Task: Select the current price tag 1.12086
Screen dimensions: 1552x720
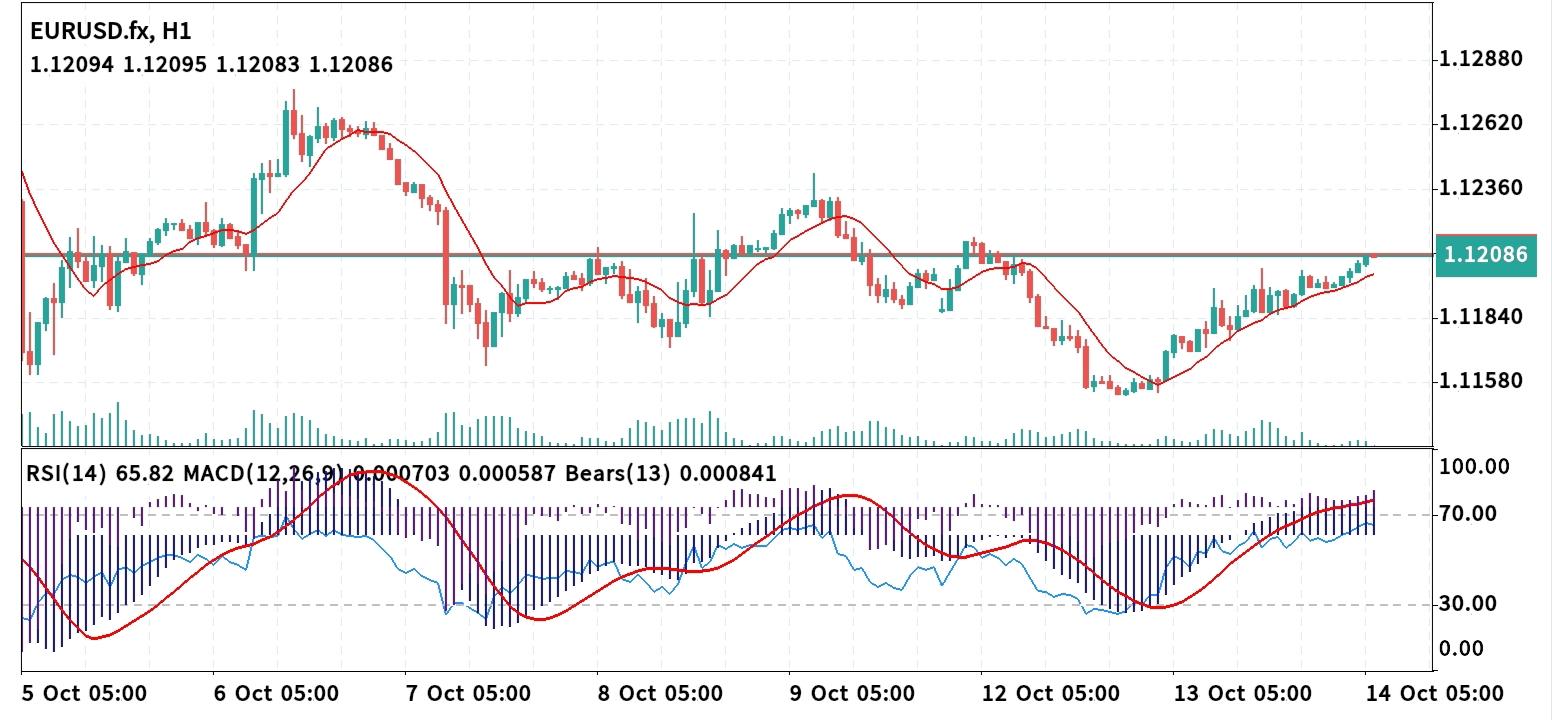Action: [x=1484, y=255]
